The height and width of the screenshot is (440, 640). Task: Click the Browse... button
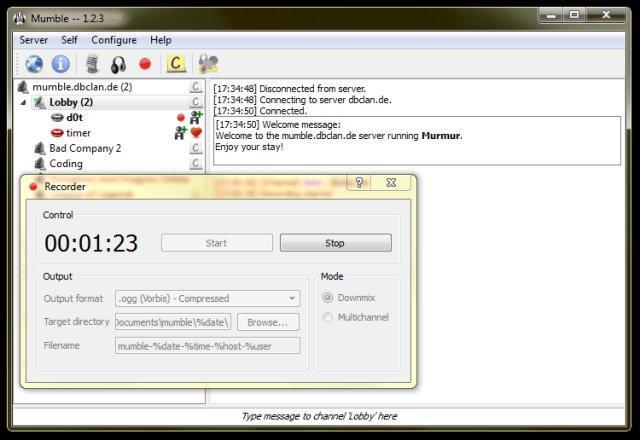[268, 322]
